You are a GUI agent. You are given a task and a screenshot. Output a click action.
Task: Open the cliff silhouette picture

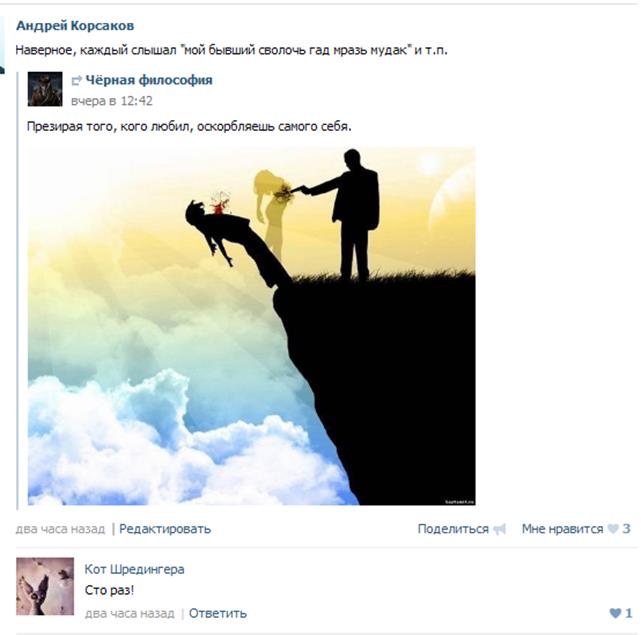pos(251,326)
